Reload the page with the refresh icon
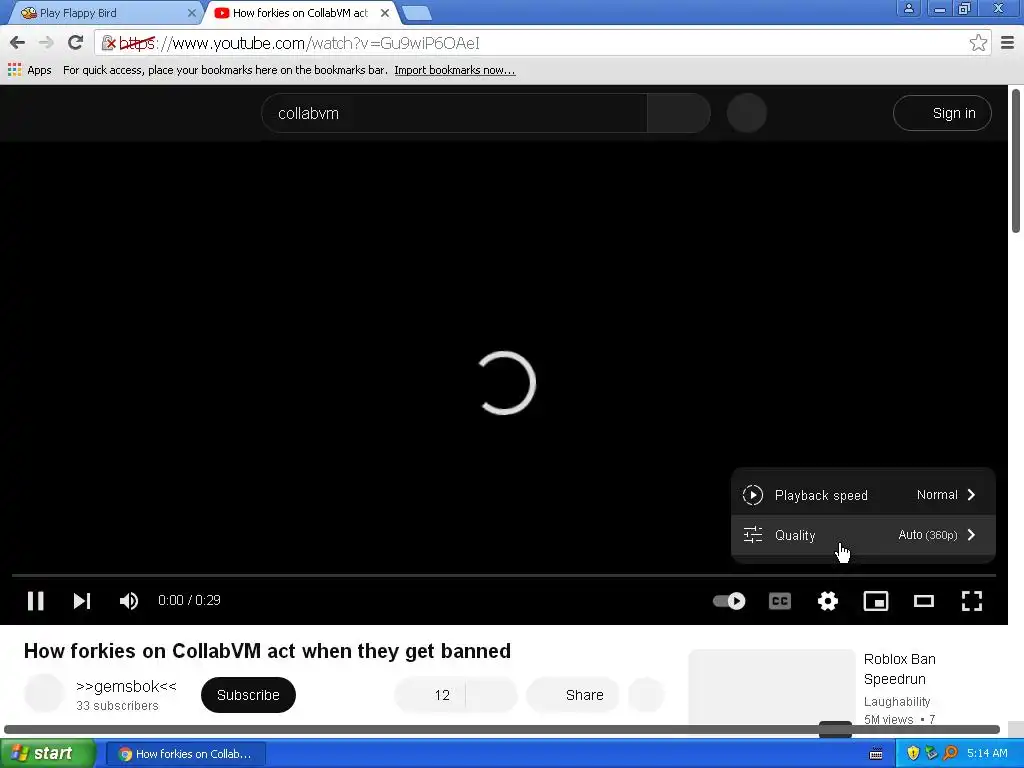This screenshot has height=768, width=1024. 75,43
